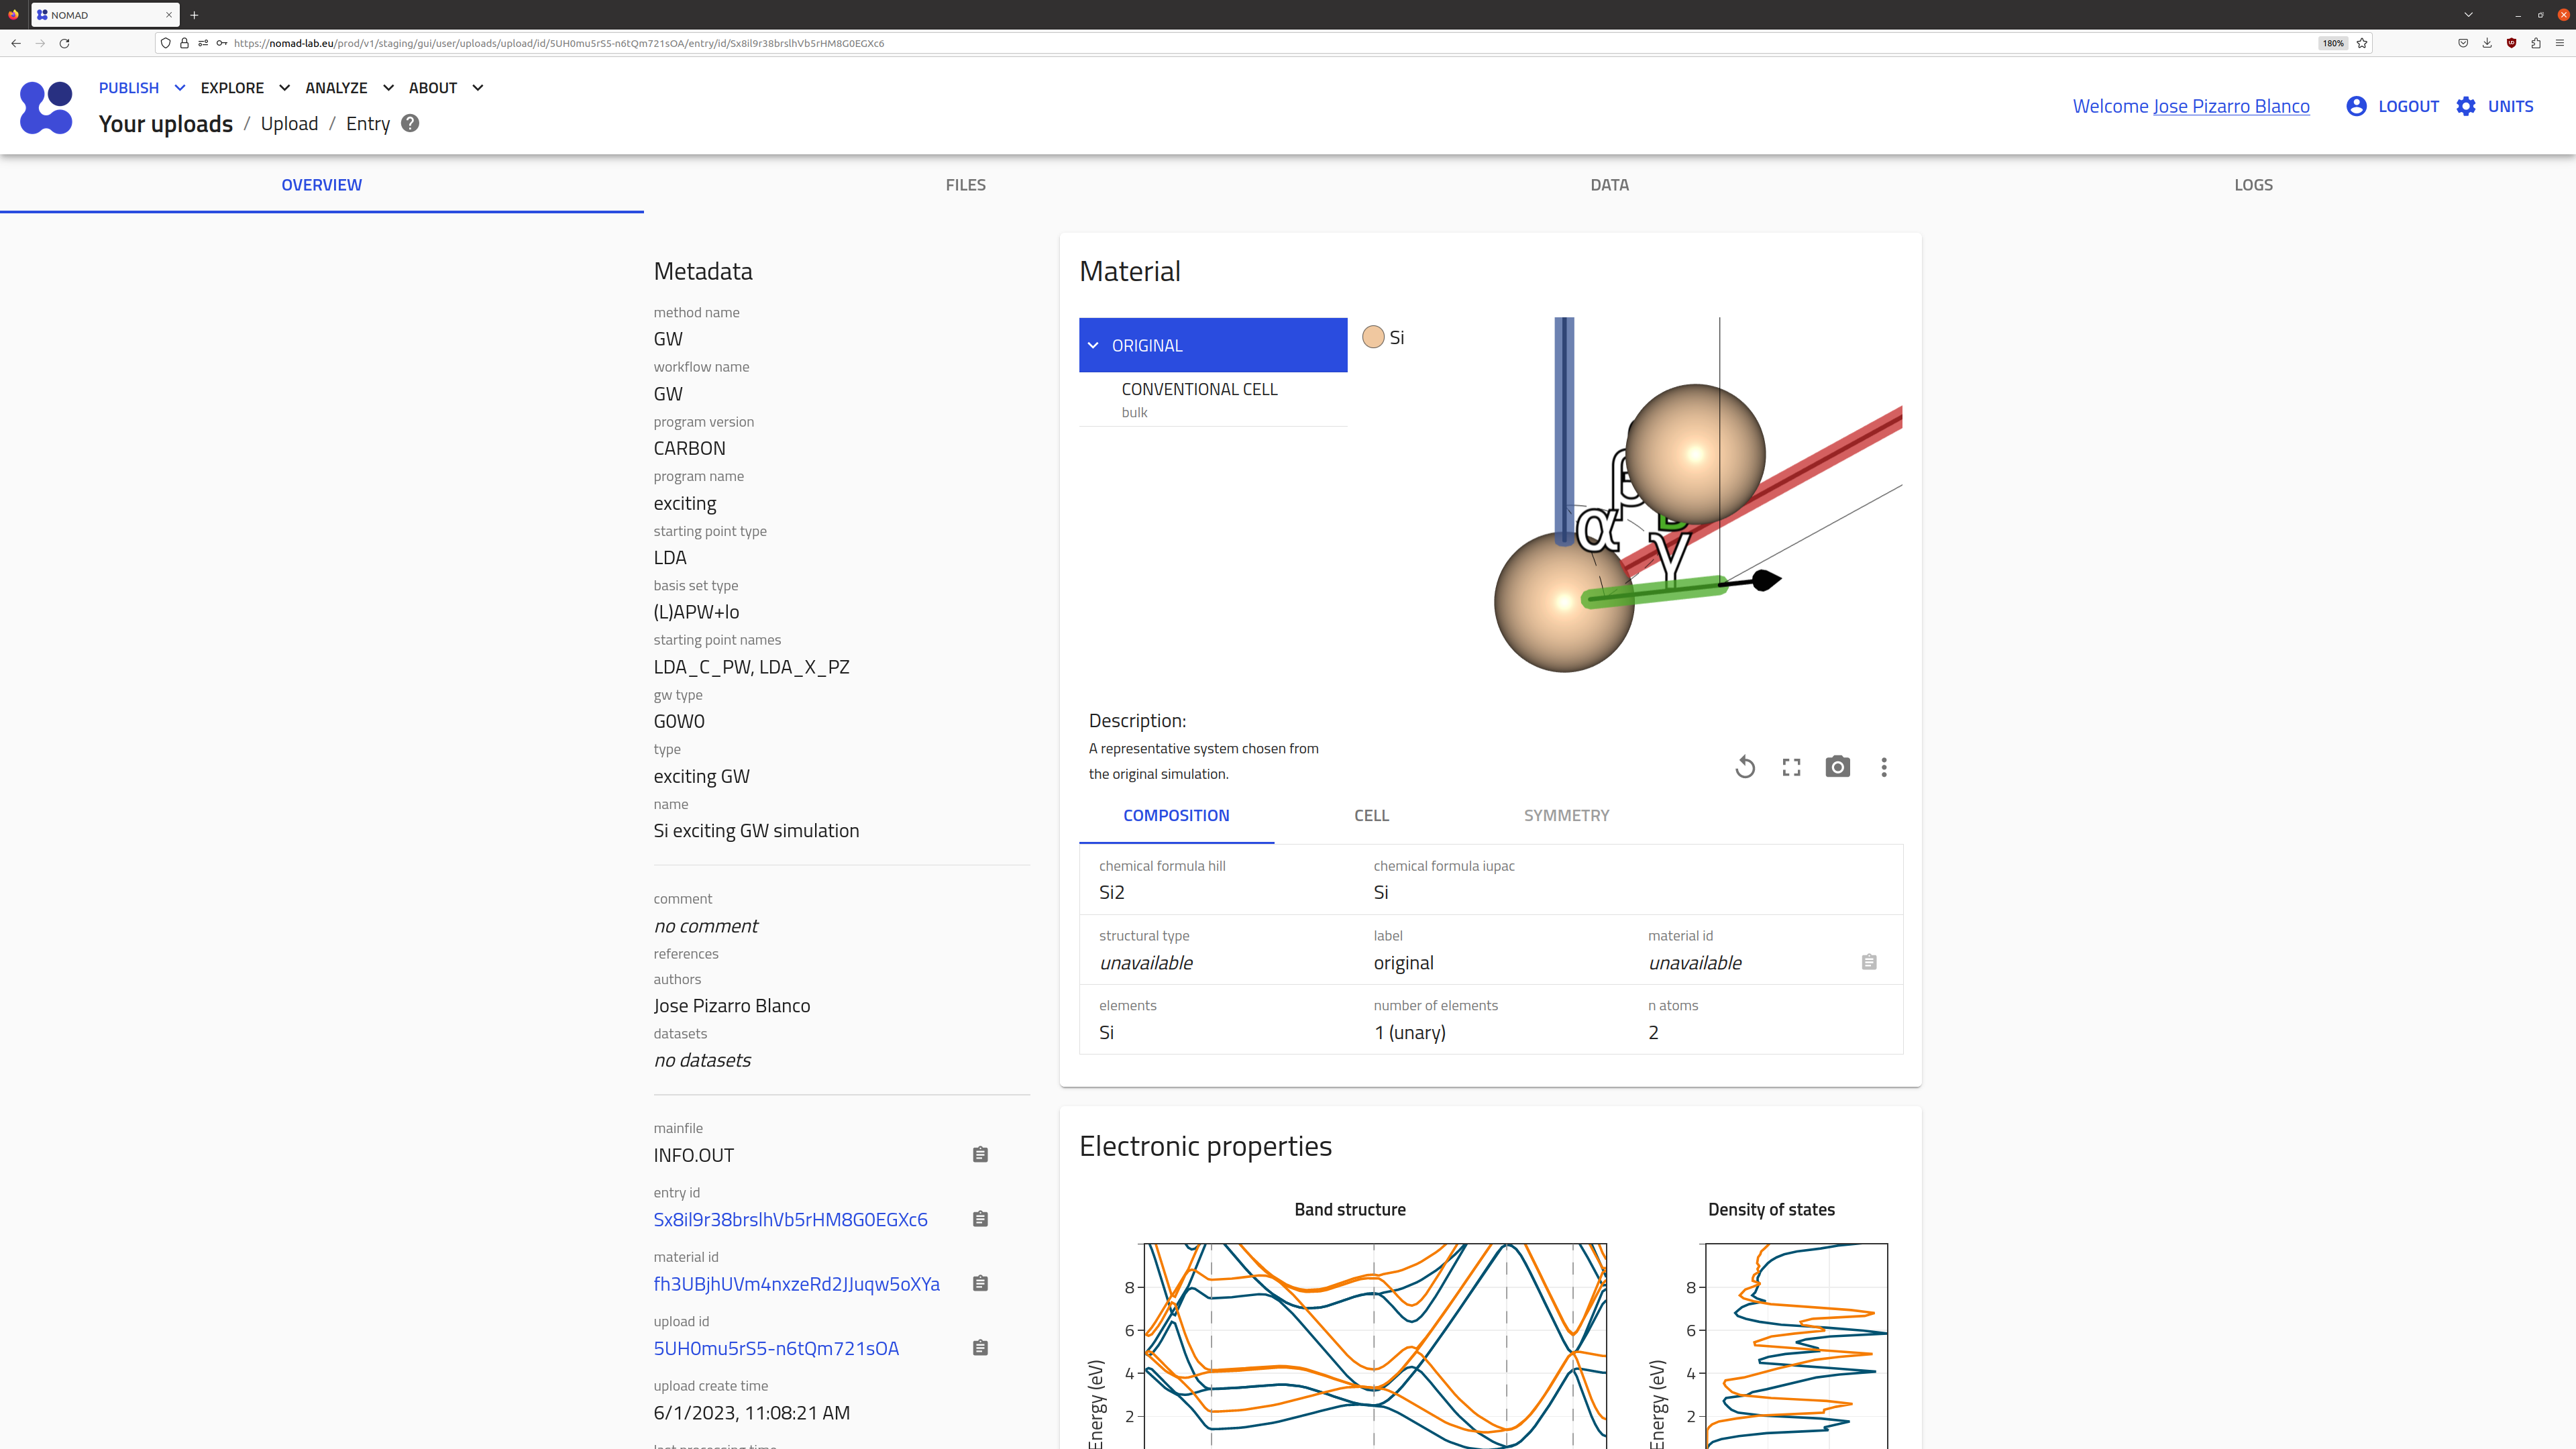The image size is (2576, 1449).
Task: Open the browser downloads icon
Action: click(x=2487, y=43)
